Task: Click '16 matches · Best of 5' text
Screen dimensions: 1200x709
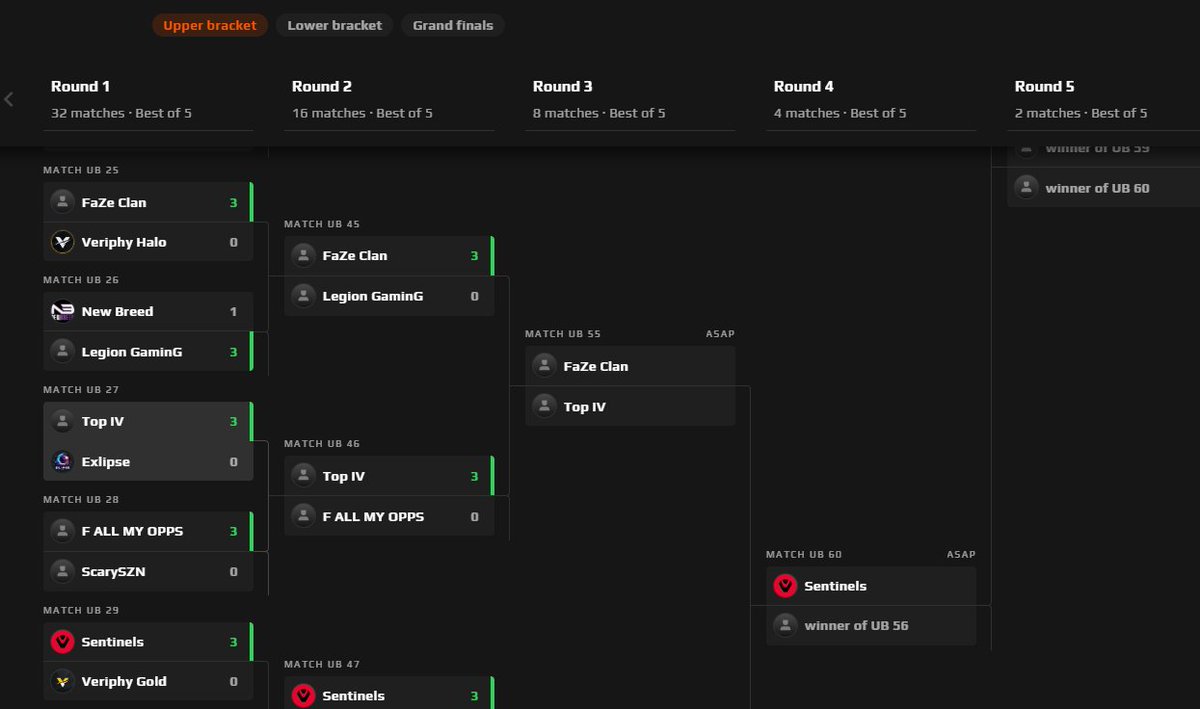Action: (x=362, y=113)
